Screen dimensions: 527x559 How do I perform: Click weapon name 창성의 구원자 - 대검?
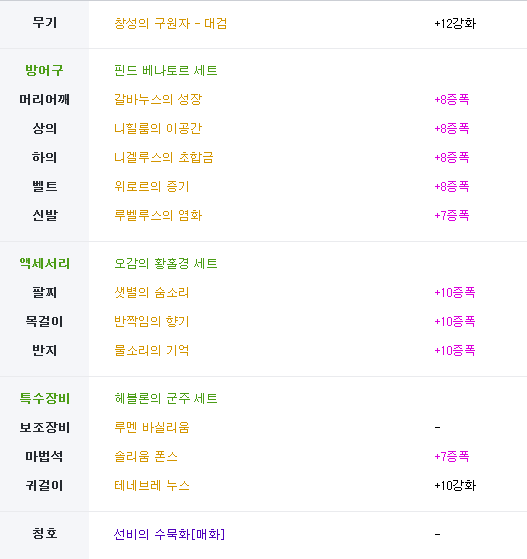170,24
